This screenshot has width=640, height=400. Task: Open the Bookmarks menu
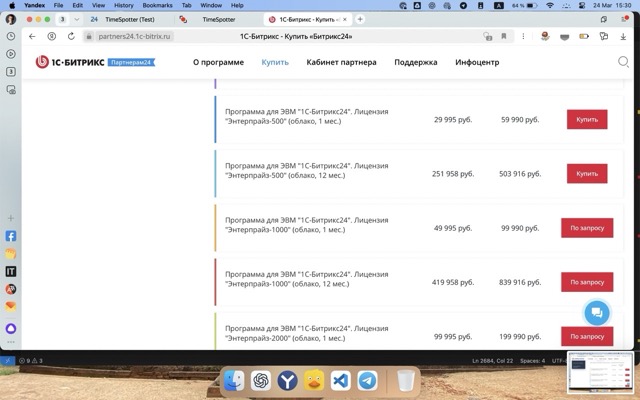pyautogui.click(x=157, y=5)
